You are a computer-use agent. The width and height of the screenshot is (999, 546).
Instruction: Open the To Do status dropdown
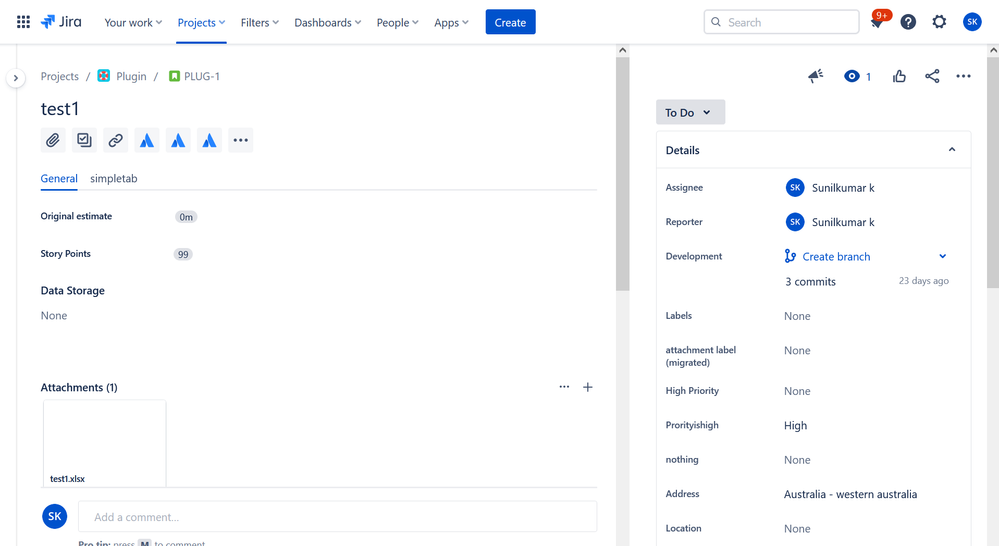(x=690, y=112)
